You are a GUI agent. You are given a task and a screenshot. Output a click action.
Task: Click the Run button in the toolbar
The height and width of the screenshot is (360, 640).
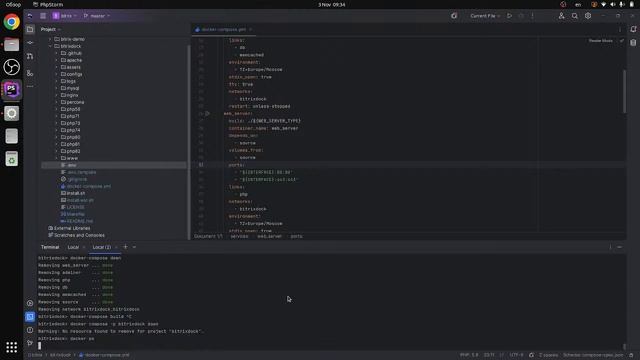point(509,16)
